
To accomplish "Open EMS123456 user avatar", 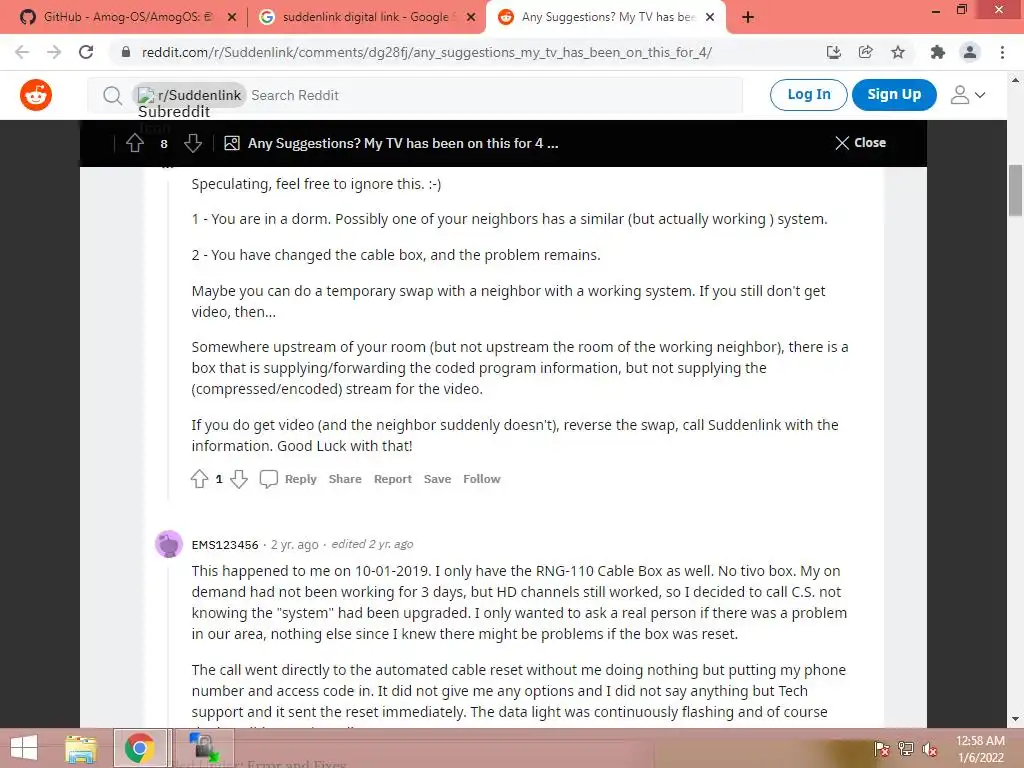I will coord(169,544).
